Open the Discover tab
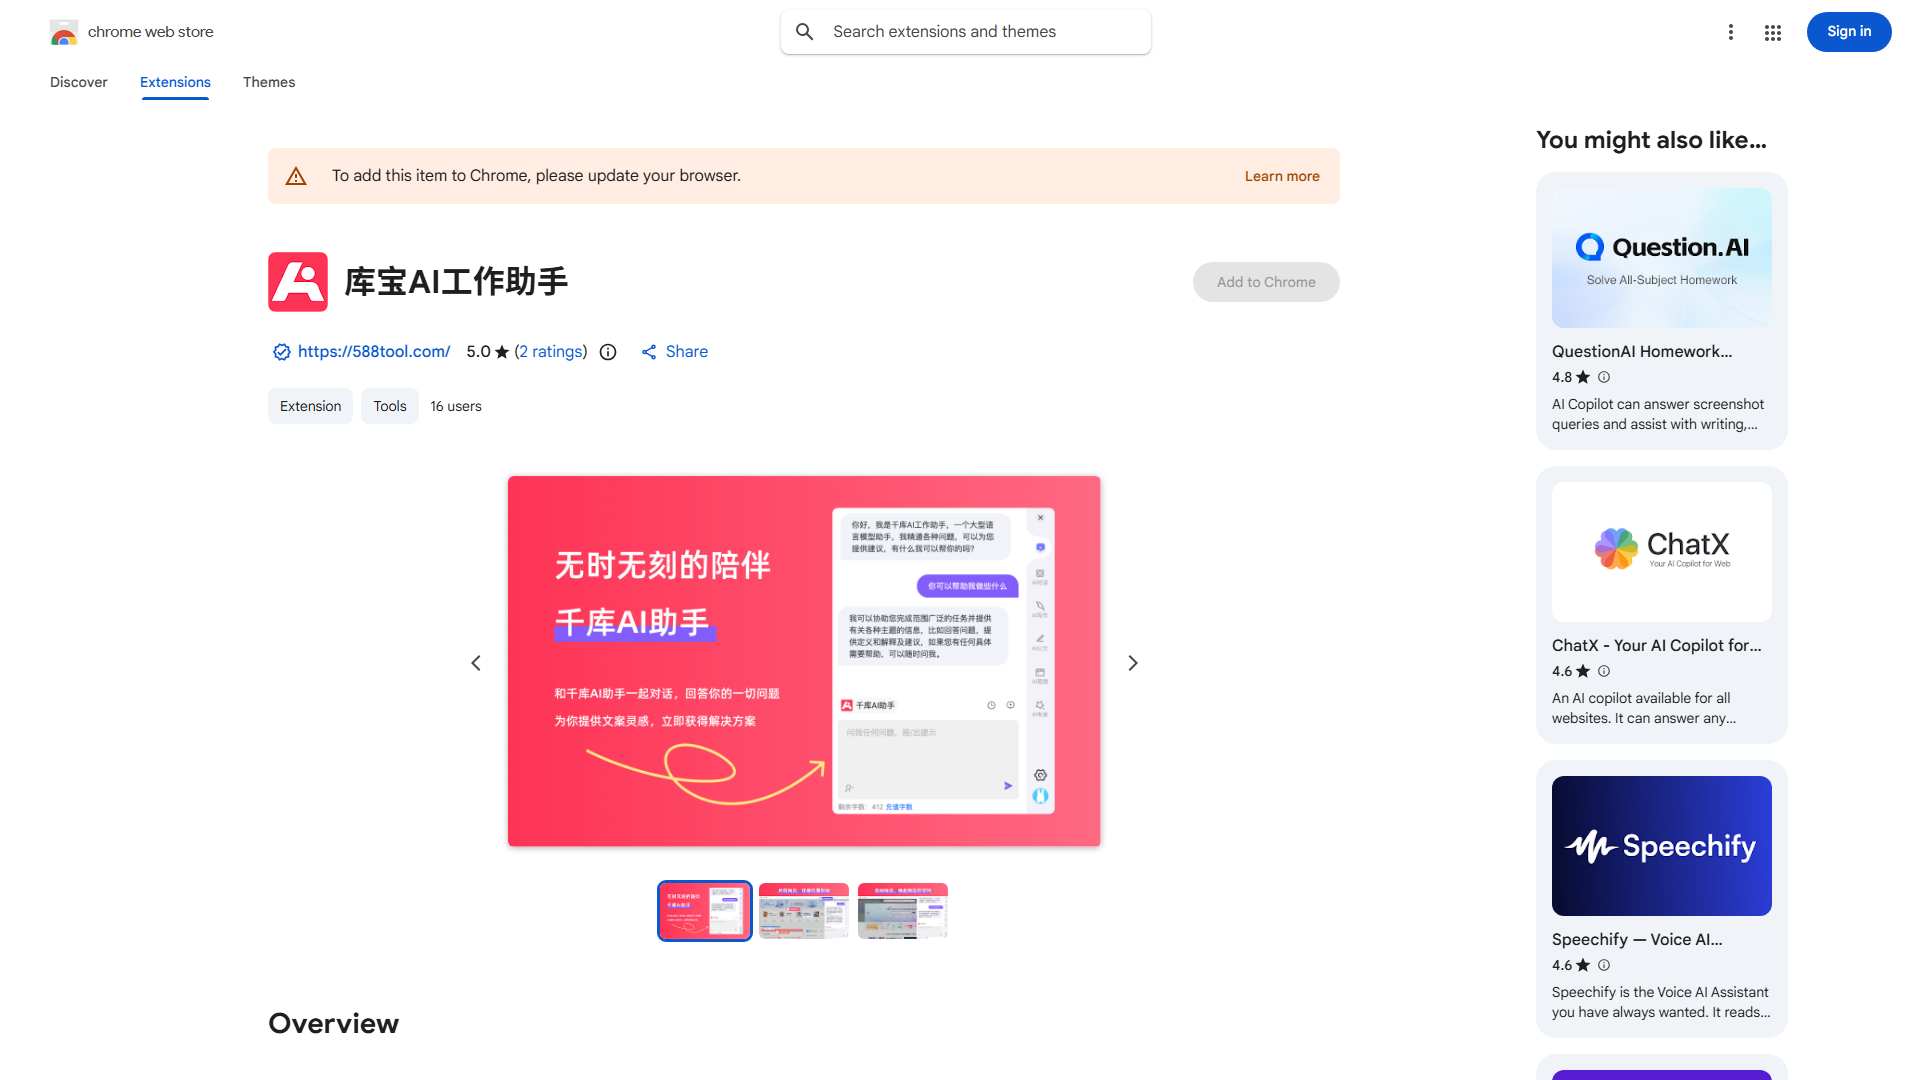The image size is (1920, 1080). [x=78, y=82]
